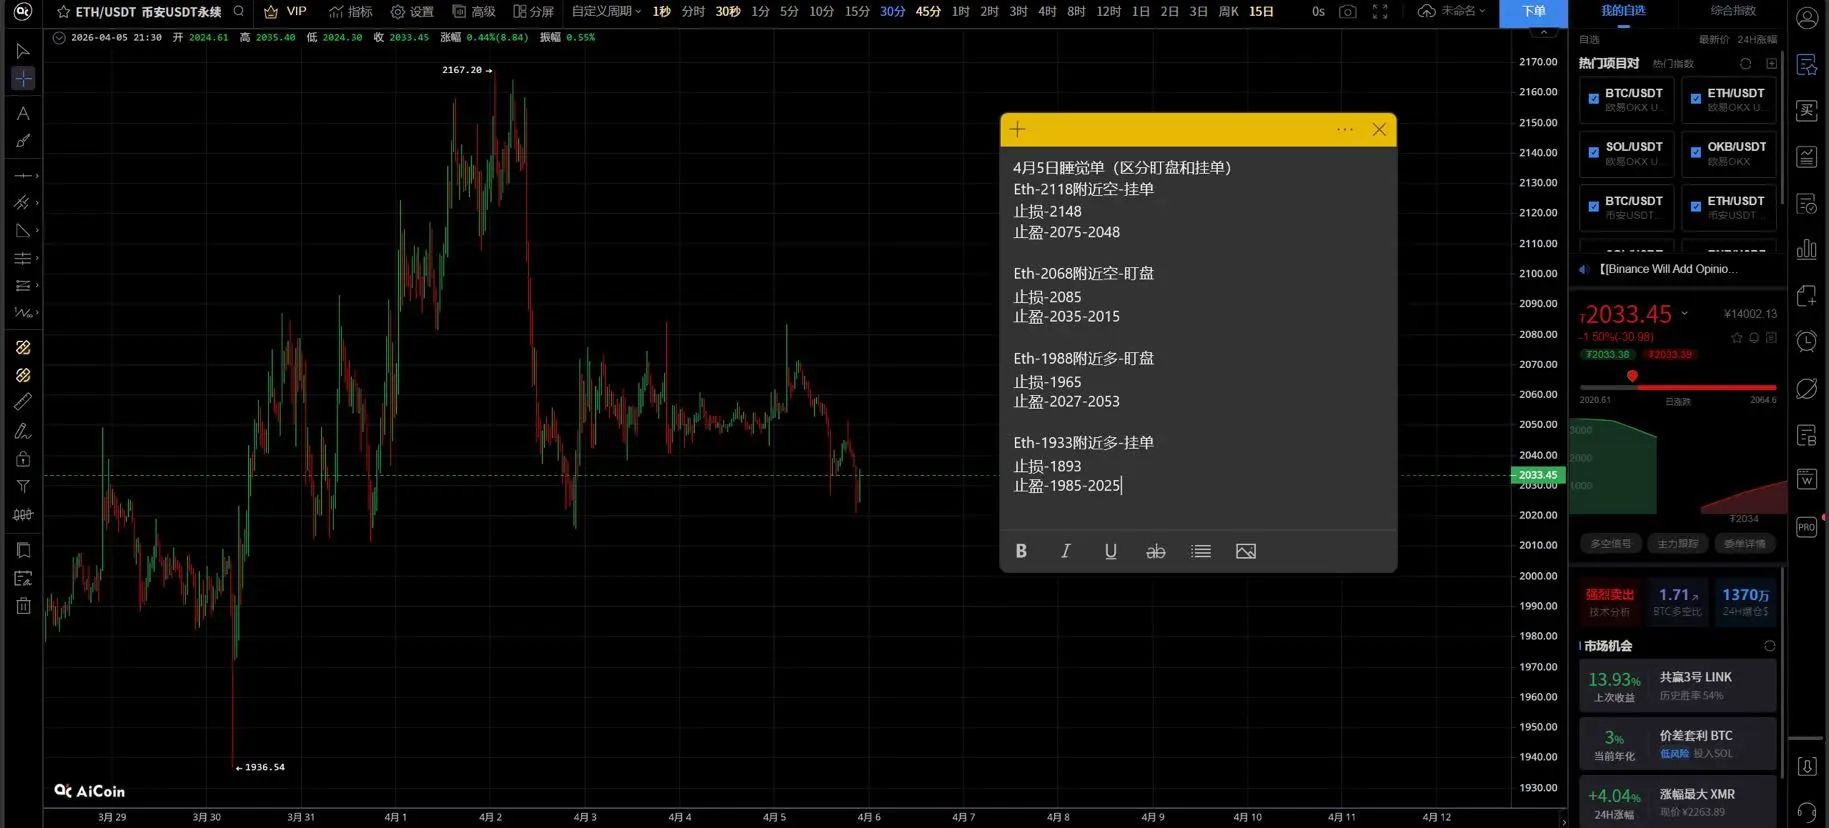Click the 强烈卖出 technical analysis card
Screen dimensions: 1829x828
(1609, 602)
